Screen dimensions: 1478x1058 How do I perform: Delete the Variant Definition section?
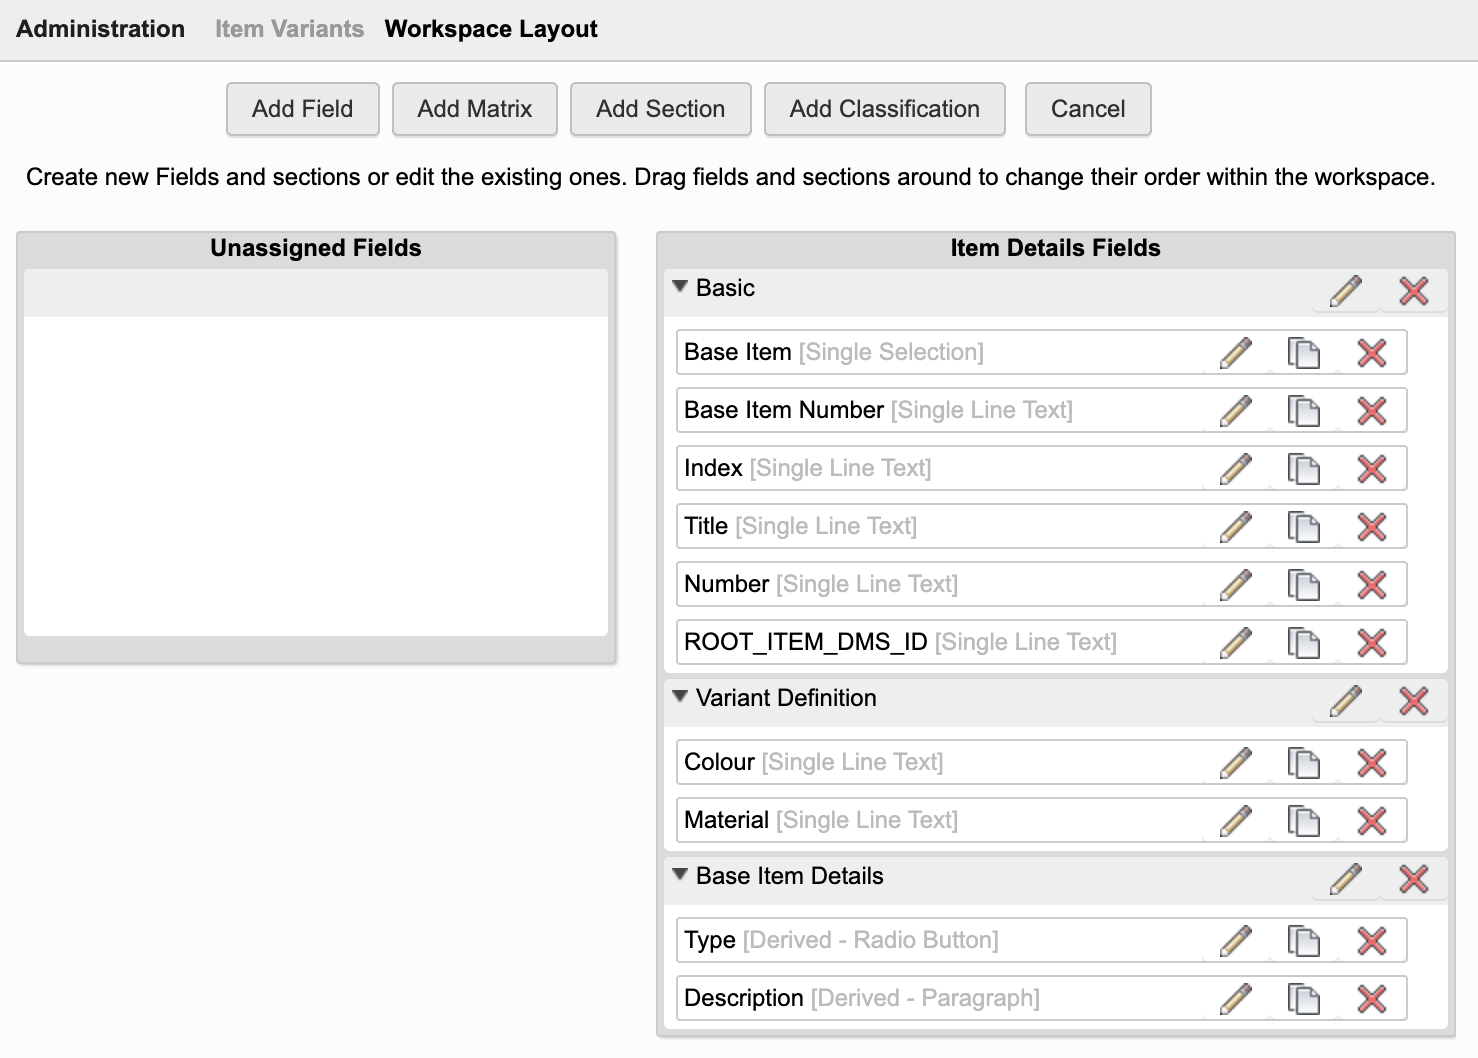click(1413, 701)
